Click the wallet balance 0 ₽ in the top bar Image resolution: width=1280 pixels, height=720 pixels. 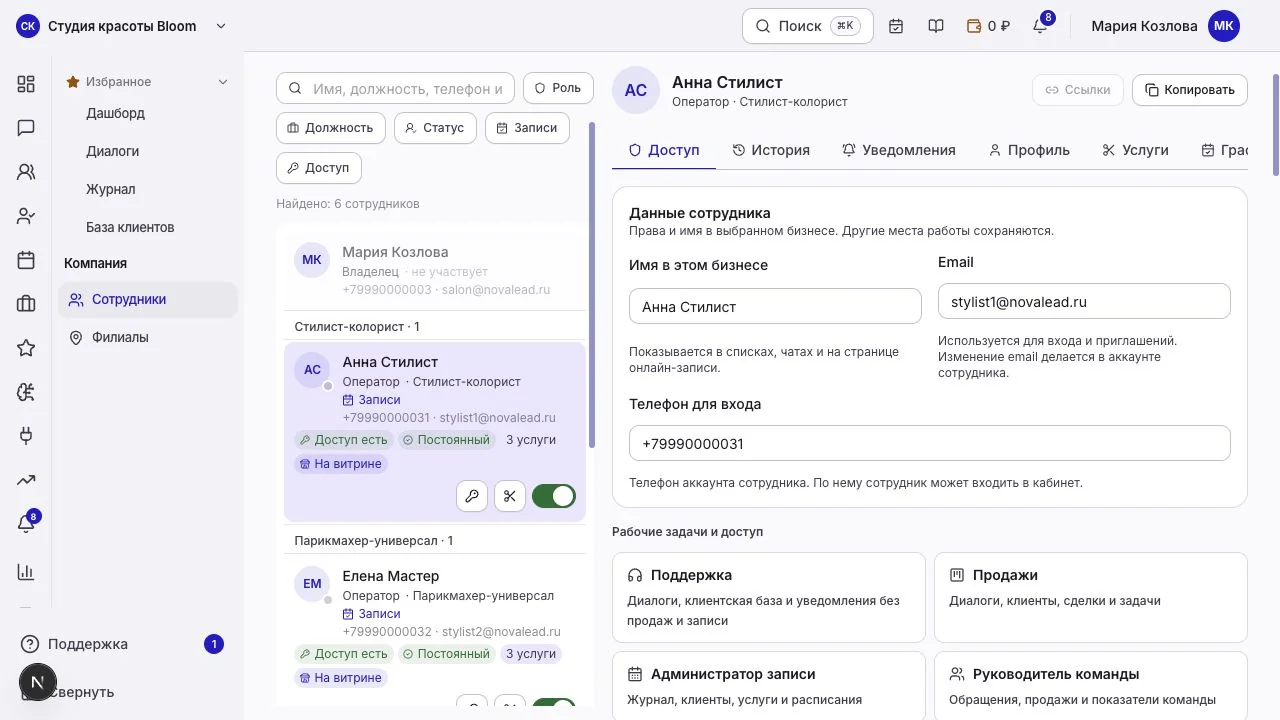coord(988,26)
